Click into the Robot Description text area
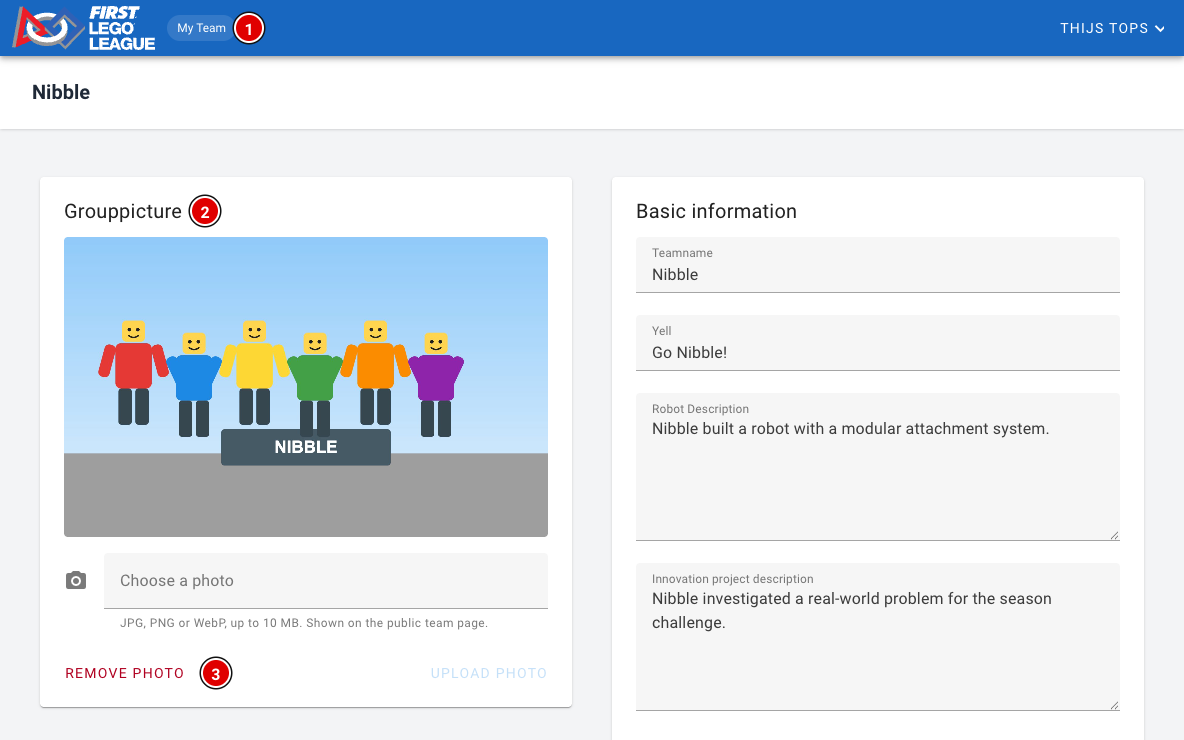The image size is (1184, 740). tap(877, 467)
